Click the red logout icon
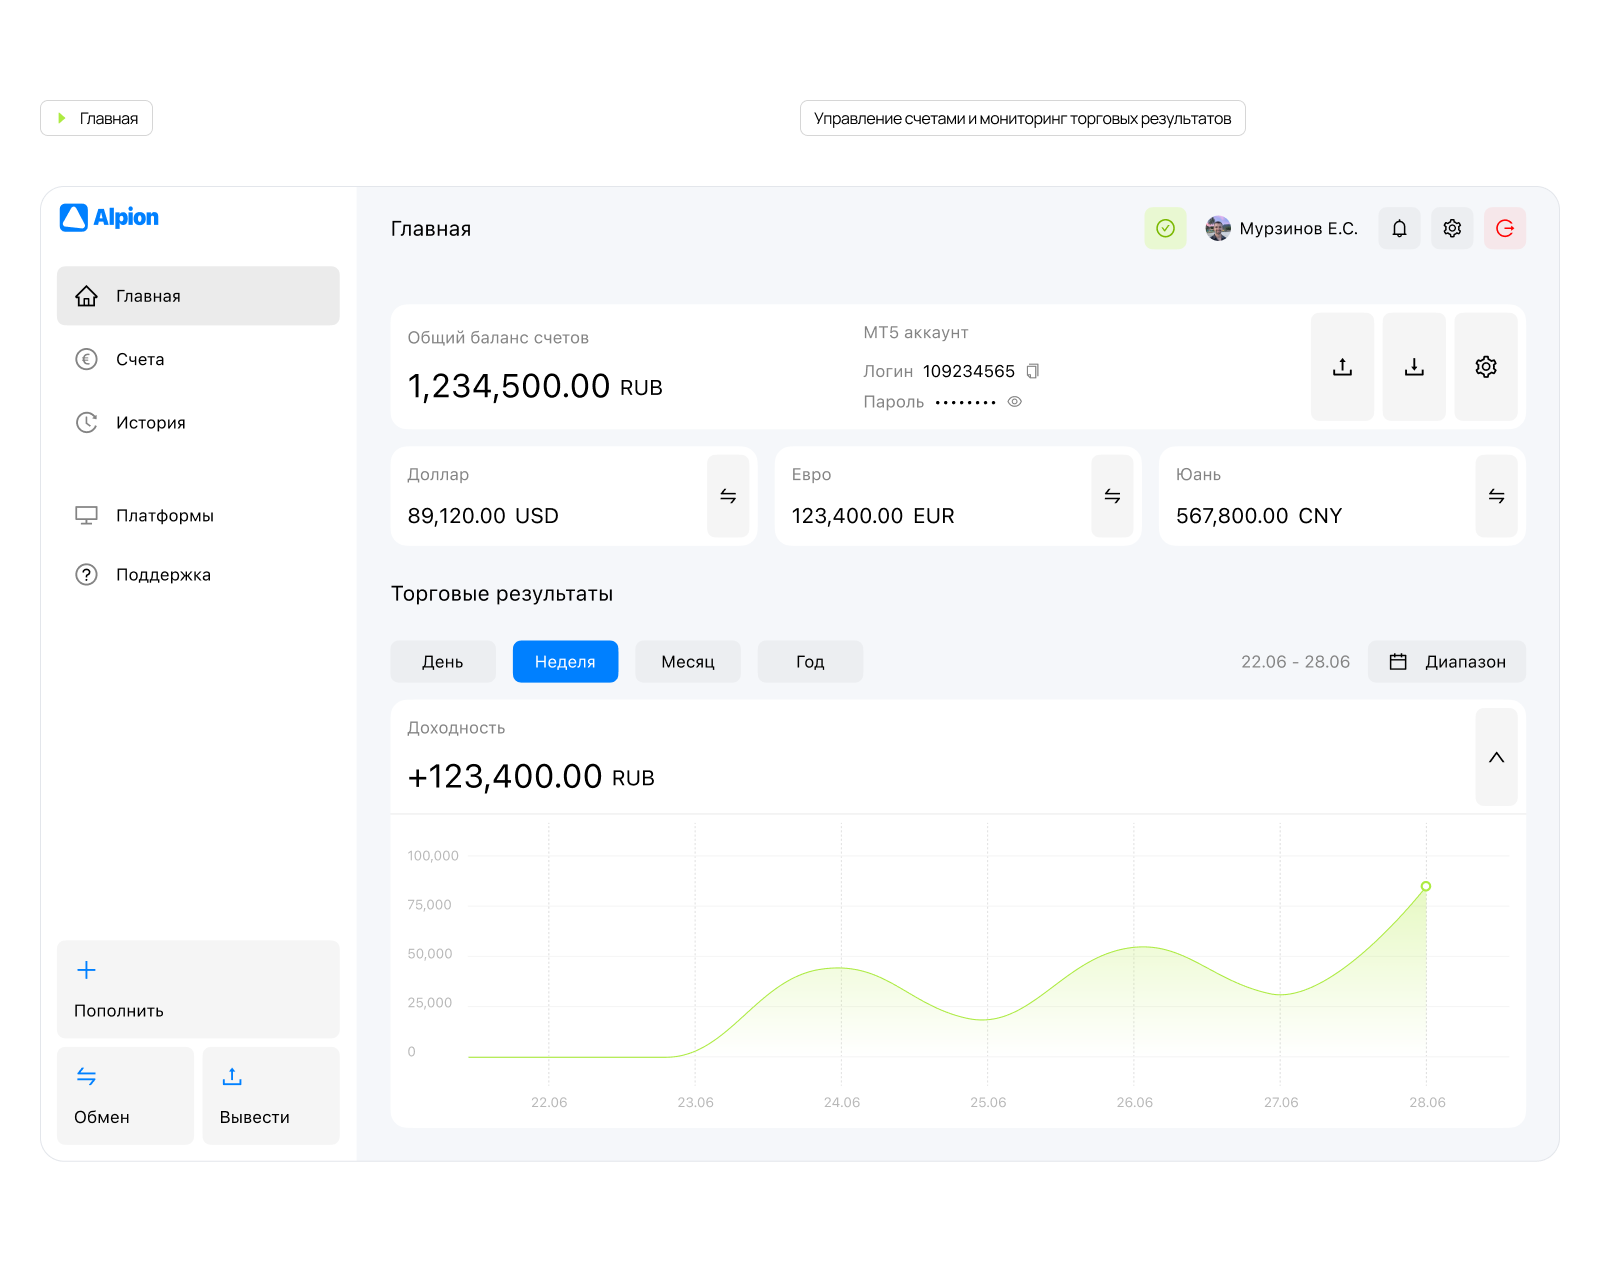 pyautogui.click(x=1504, y=229)
